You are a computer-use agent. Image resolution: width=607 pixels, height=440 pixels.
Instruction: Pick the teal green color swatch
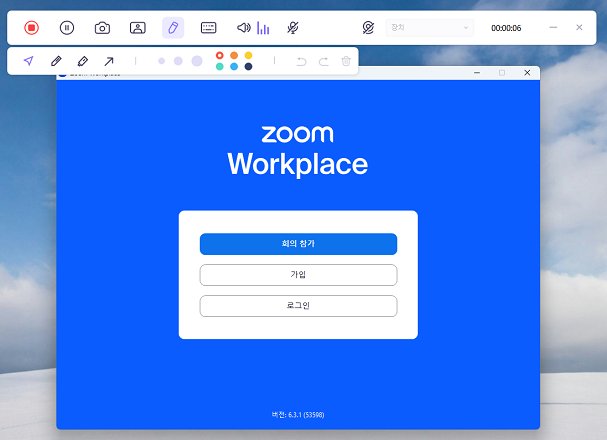(219, 67)
